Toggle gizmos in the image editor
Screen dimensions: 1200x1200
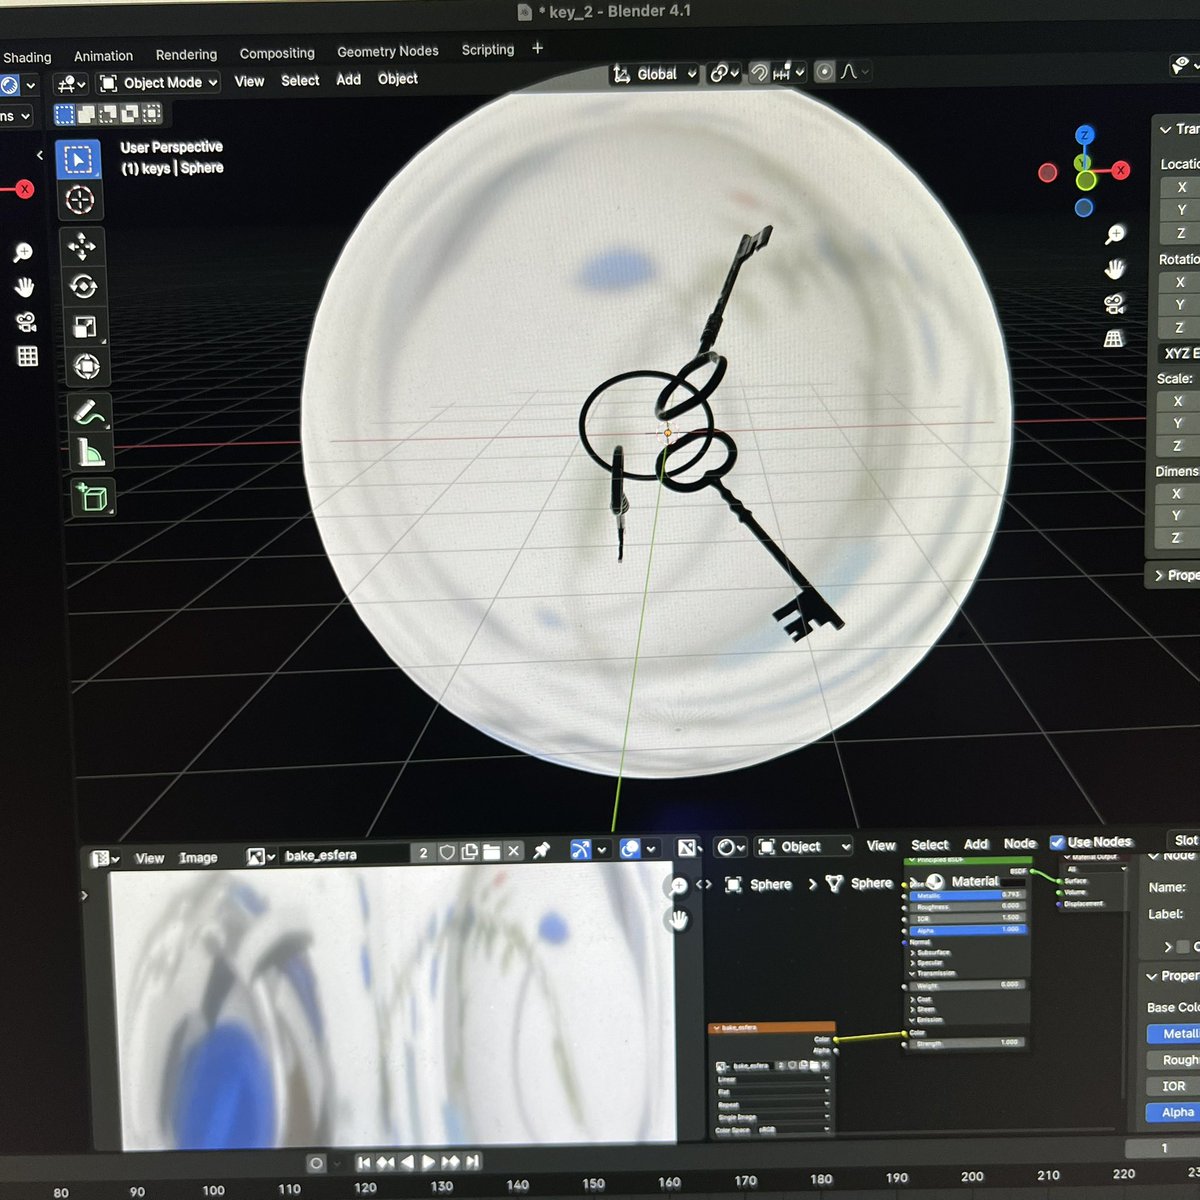[580, 849]
